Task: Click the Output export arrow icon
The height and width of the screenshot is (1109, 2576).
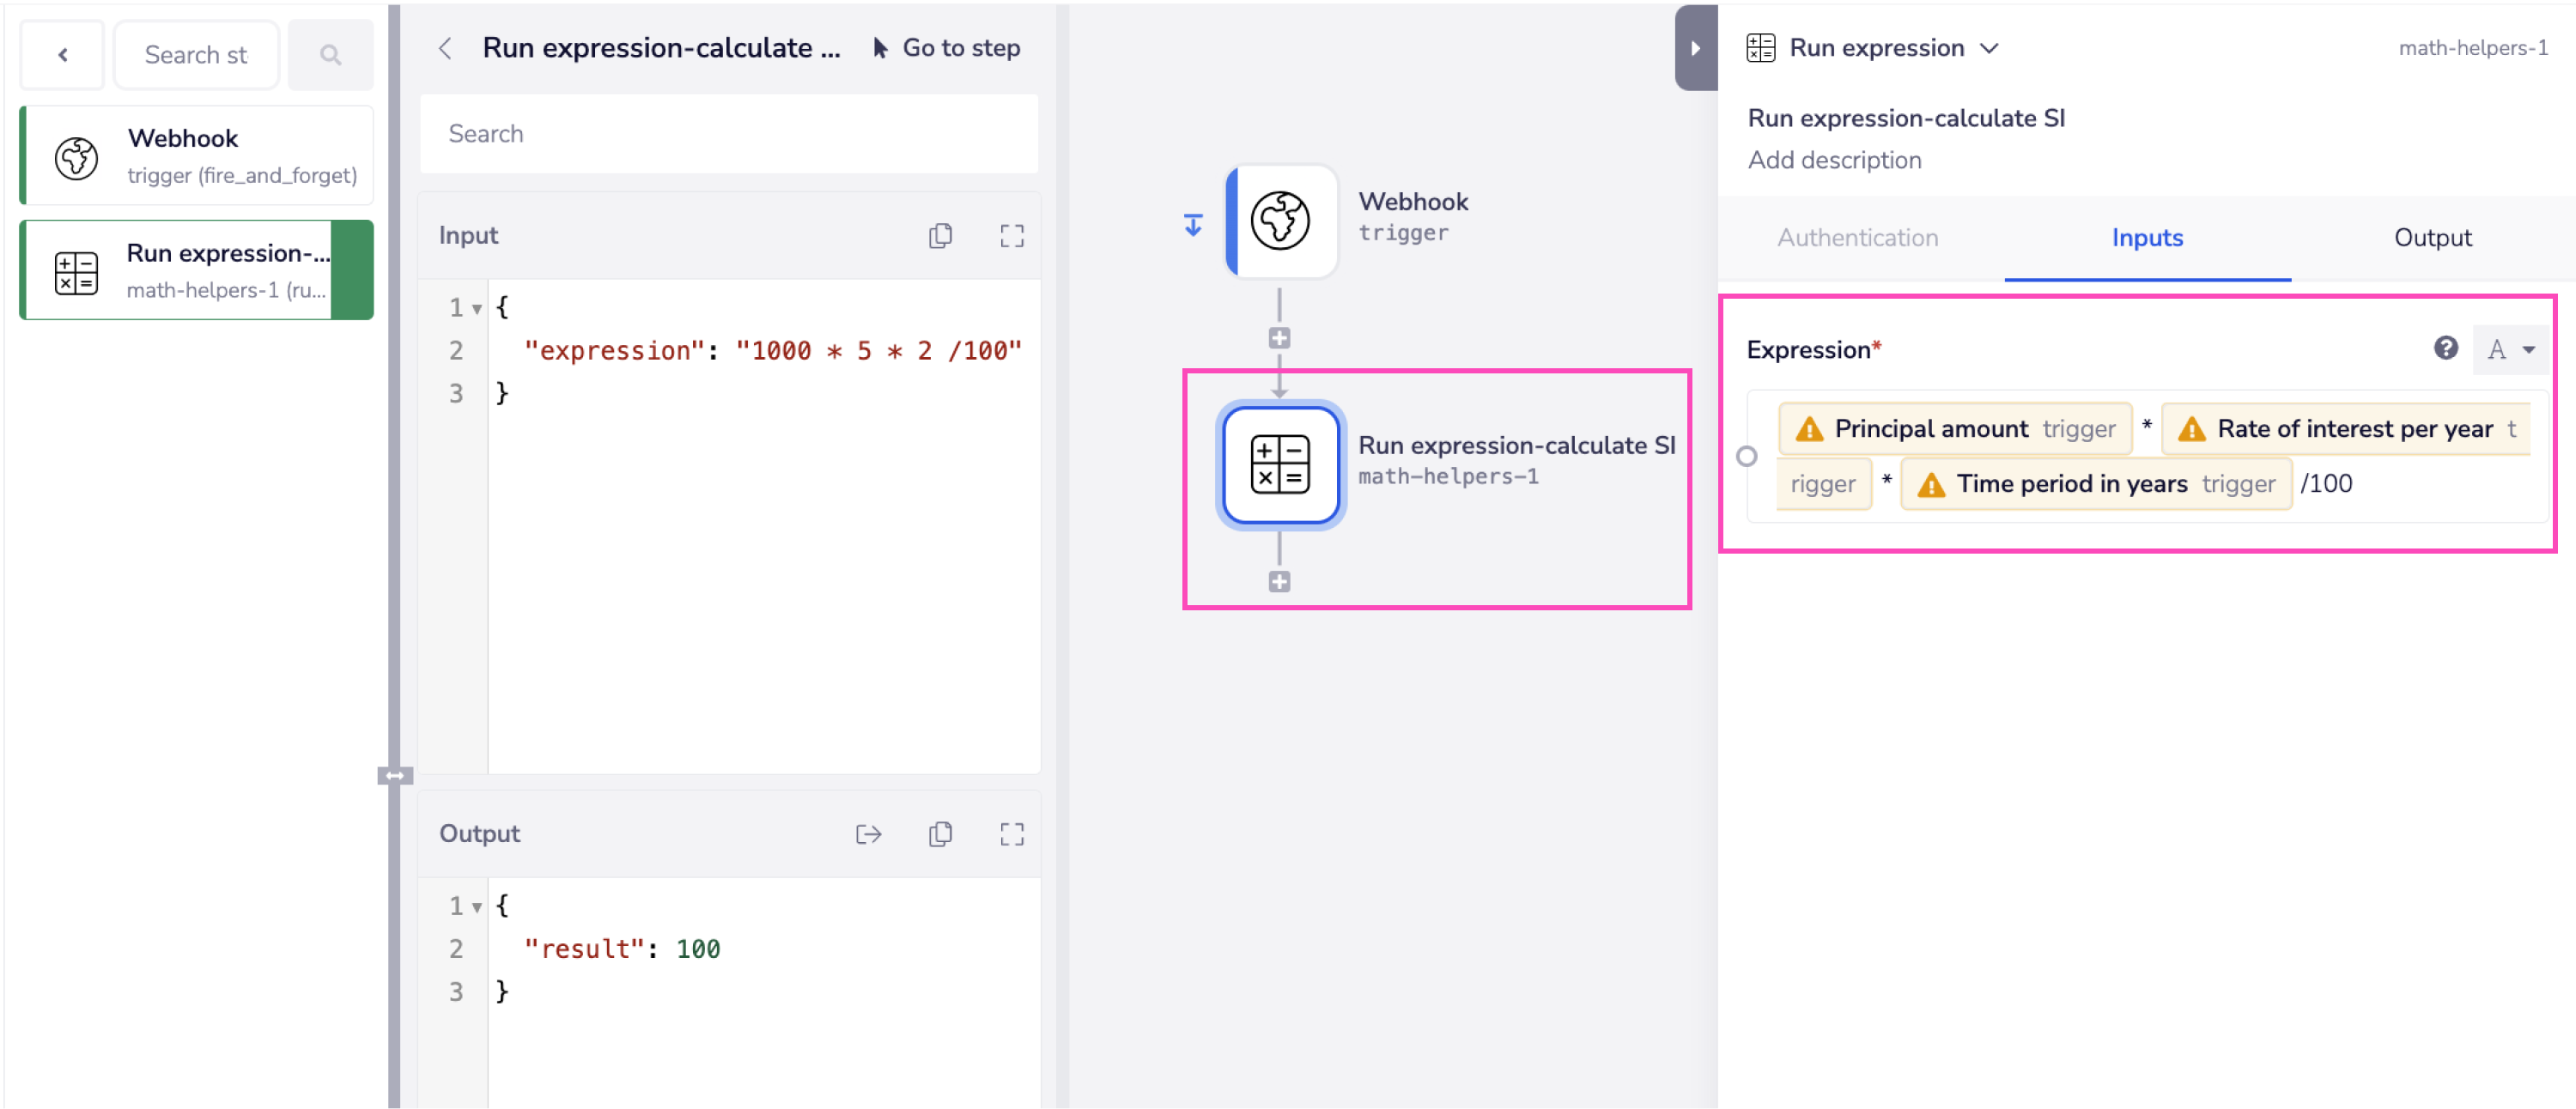Action: point(868,834)
